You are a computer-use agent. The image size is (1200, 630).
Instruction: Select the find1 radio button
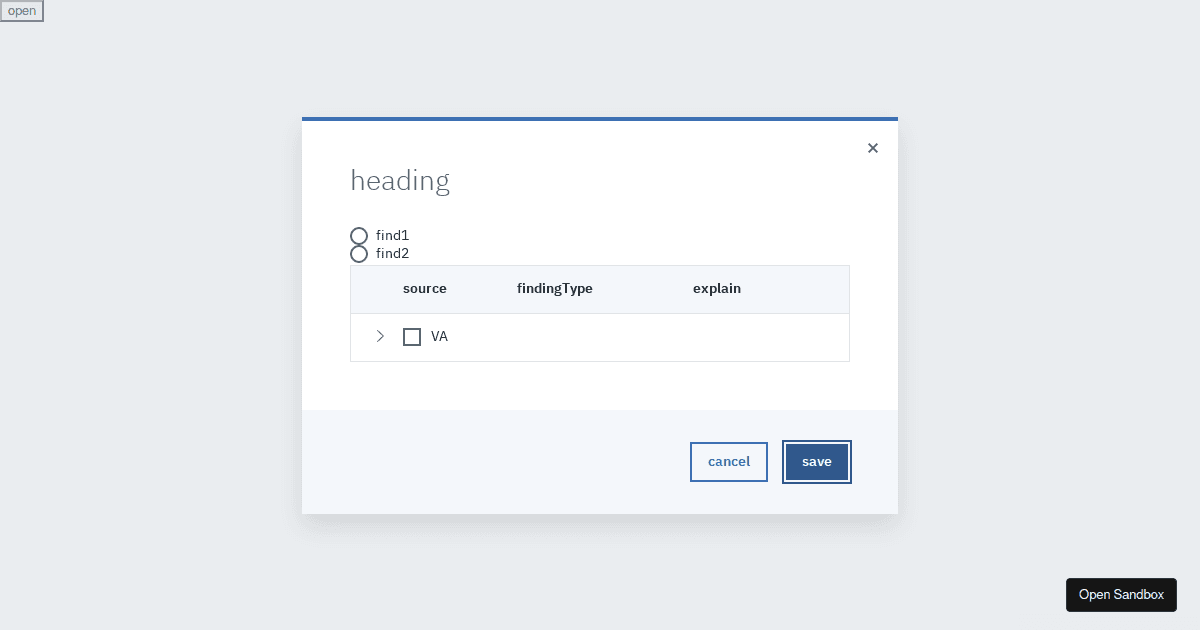359,235
